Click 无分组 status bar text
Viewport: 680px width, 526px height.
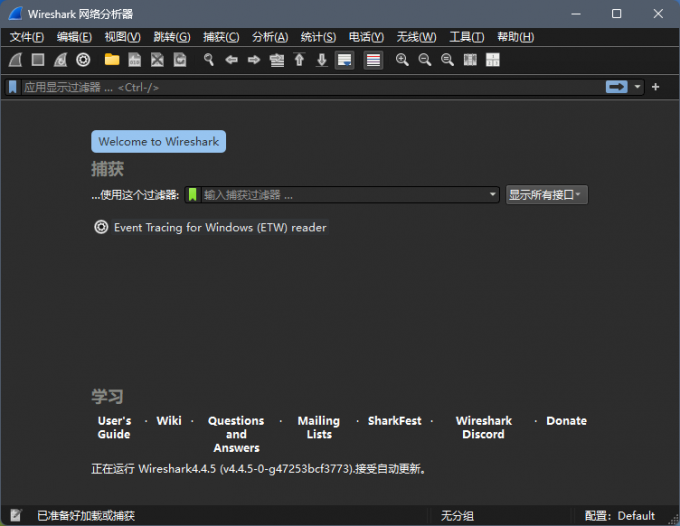point(457,516)
